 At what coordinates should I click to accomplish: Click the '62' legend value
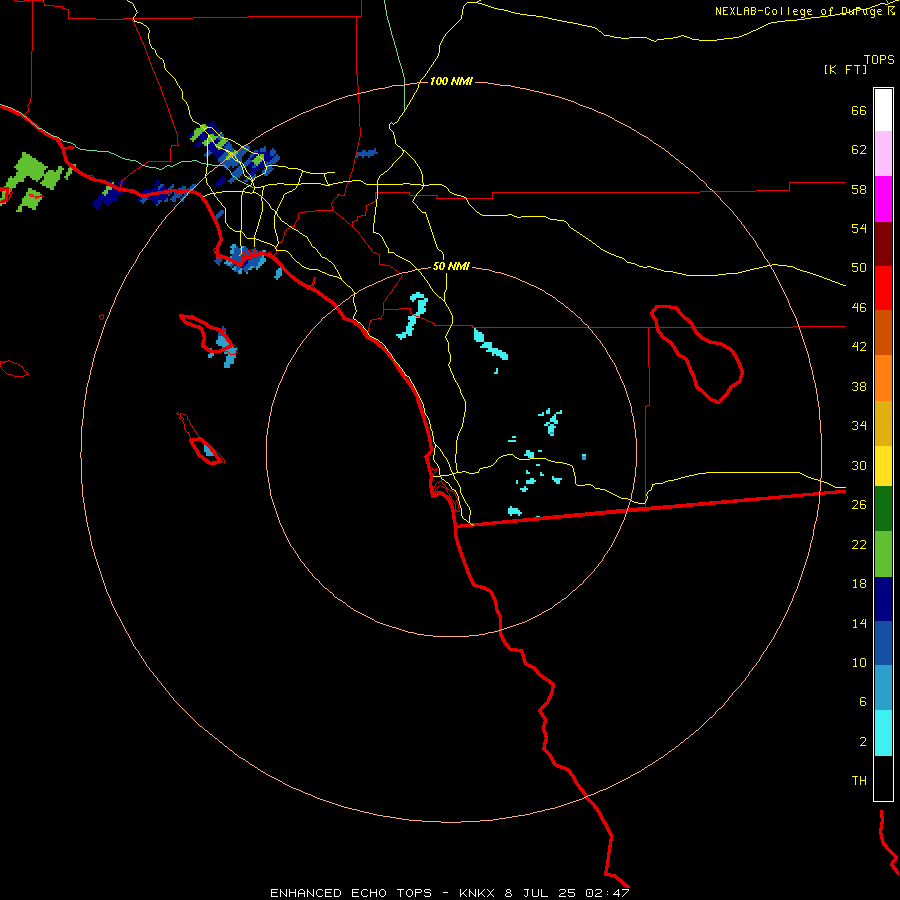859,150
